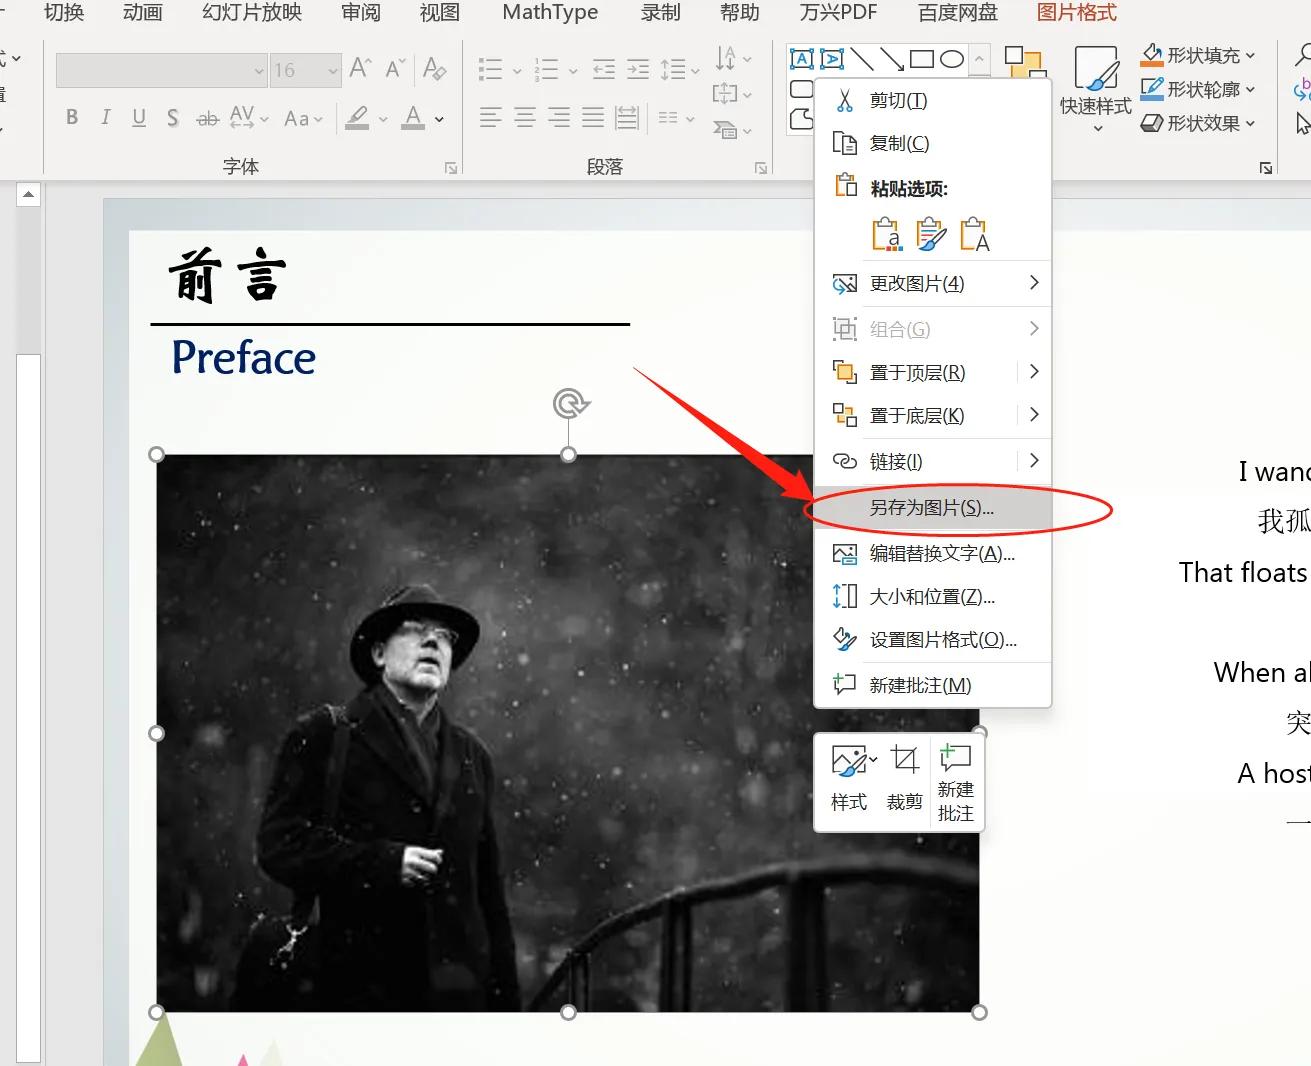Click the increase font size icon

pyautogui.click(x=360, y=68)
